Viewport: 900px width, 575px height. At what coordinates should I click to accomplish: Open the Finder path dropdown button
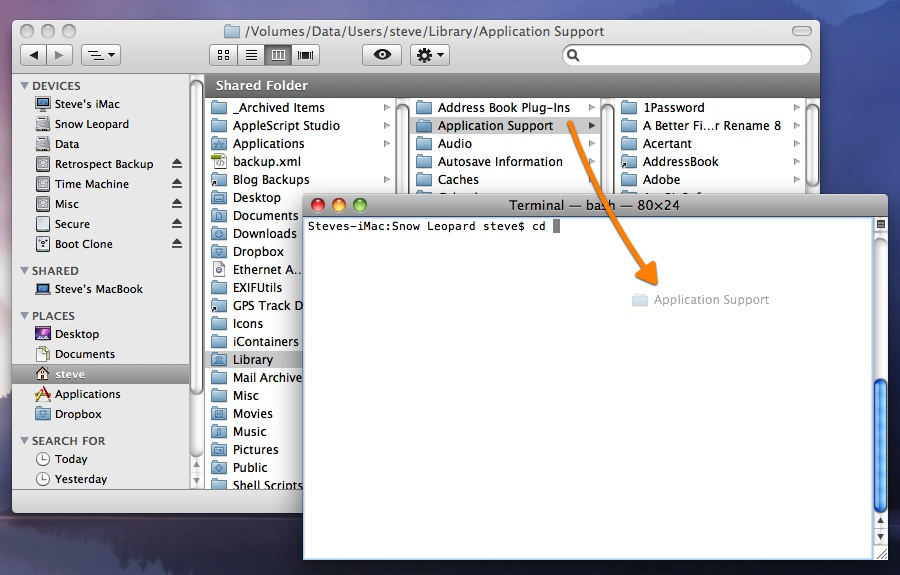[x=101, y=55]
